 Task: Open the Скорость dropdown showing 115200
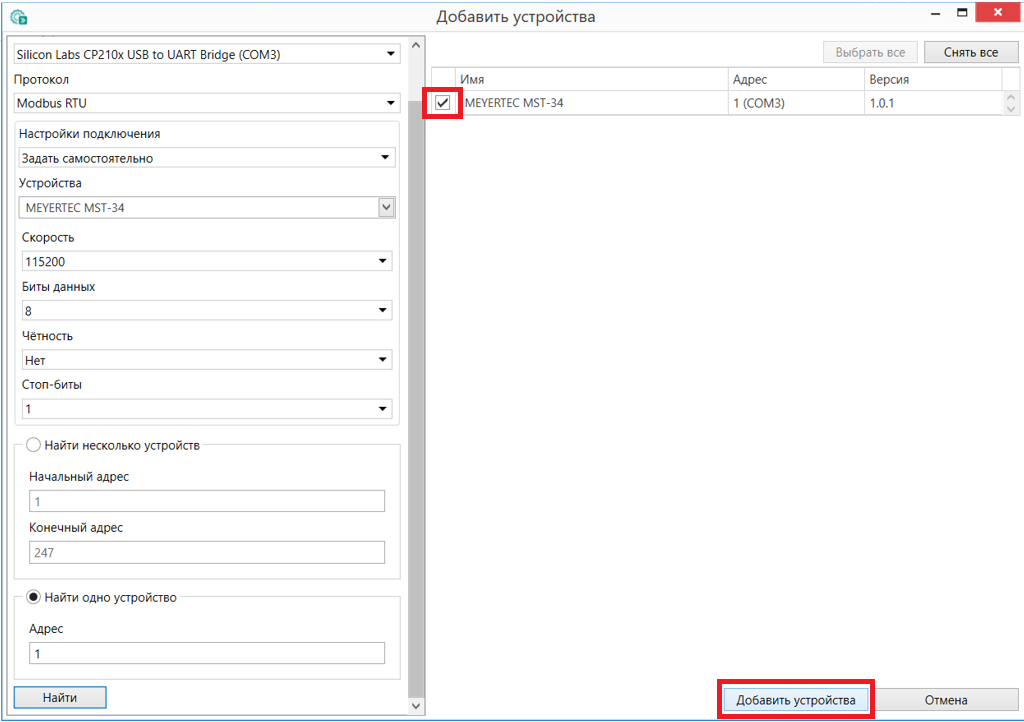click(206, 261)
